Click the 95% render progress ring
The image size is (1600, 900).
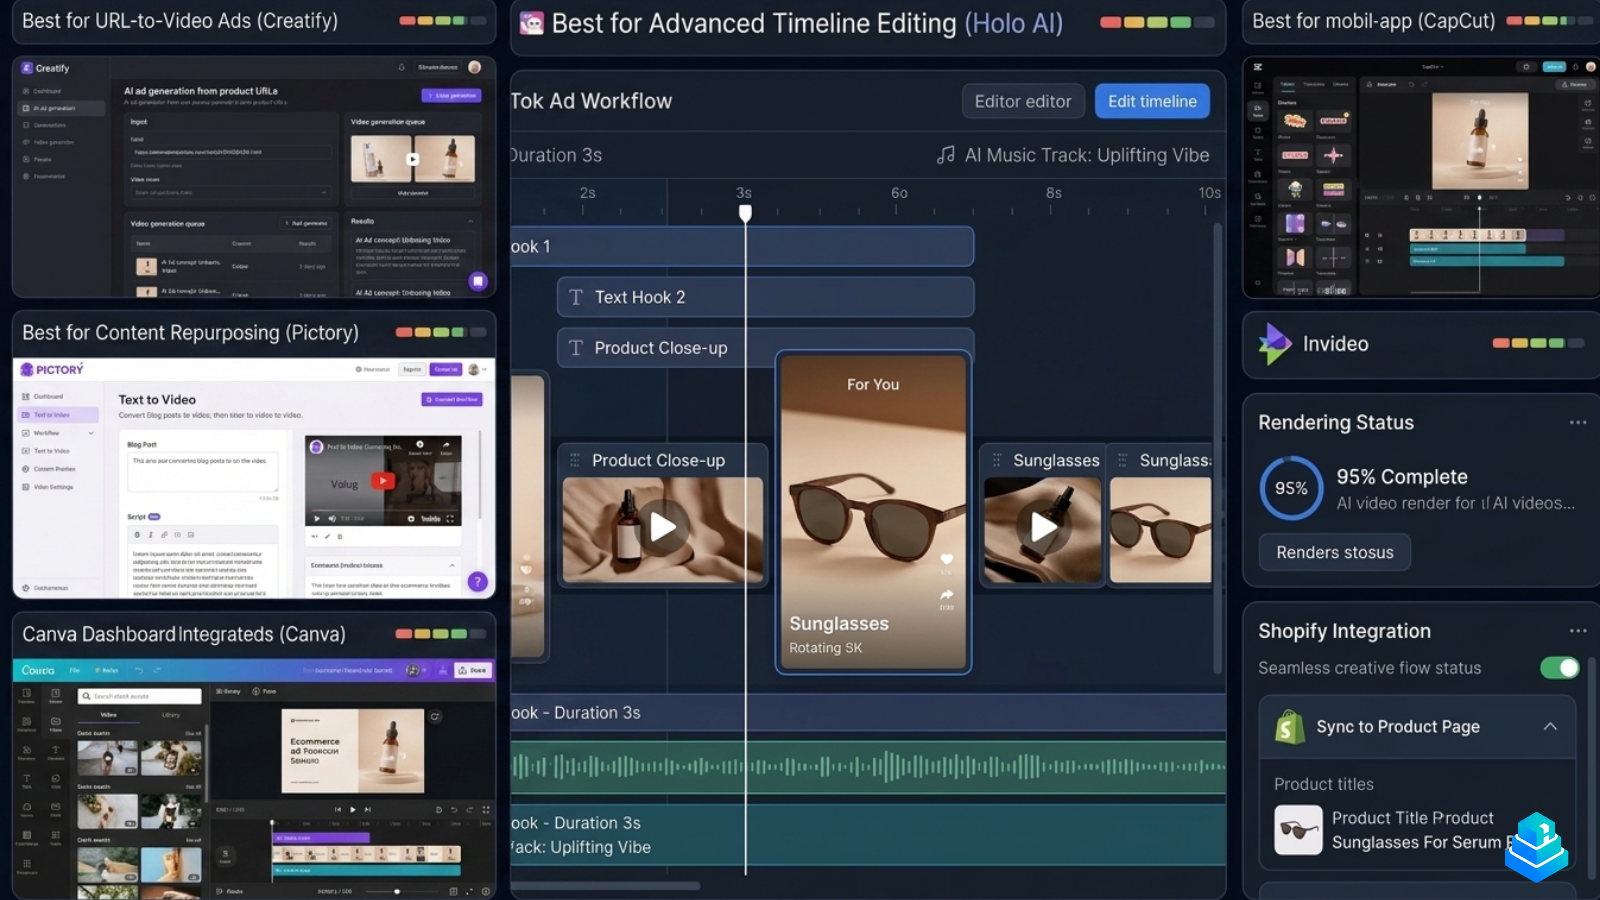coord(1291,488)
